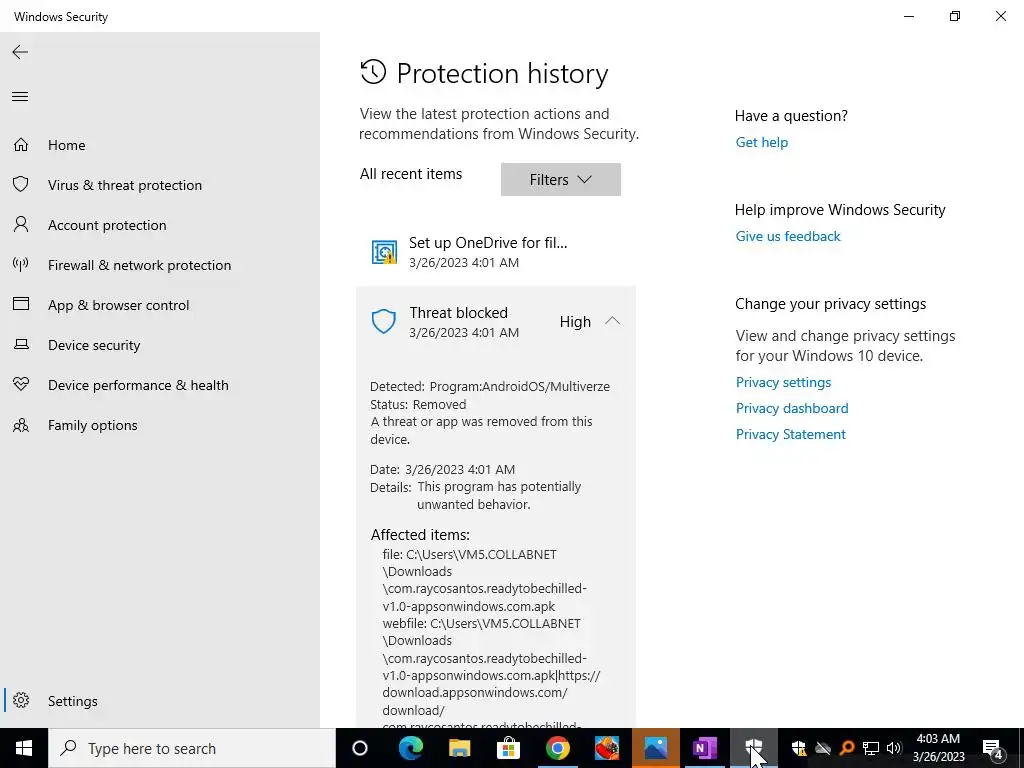Go to Device security section
The width and height of the screenshot is (1024, 768).
click(x=94, y=345)
